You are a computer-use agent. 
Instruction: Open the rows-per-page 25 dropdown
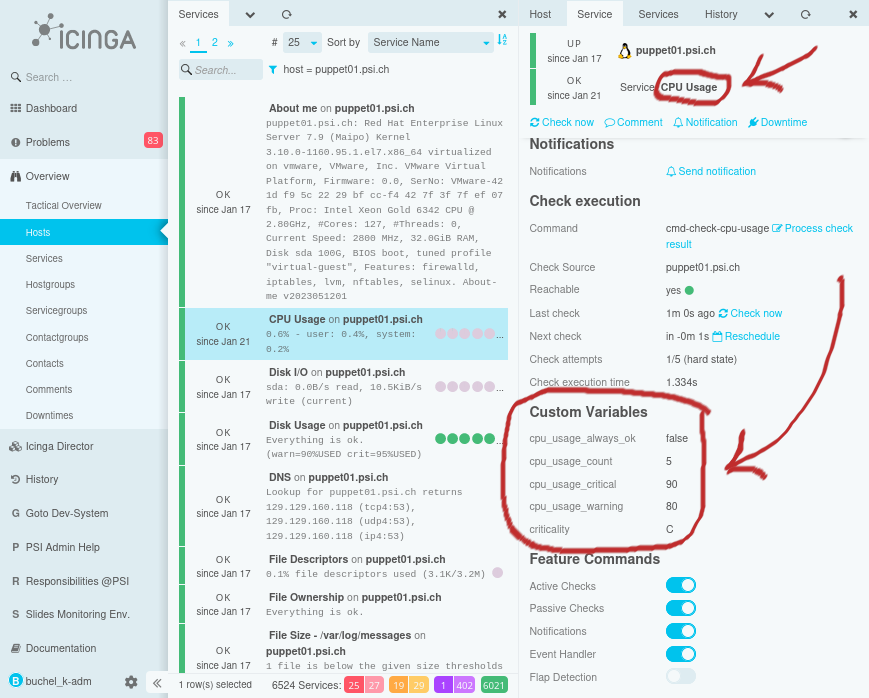[x=302, y=42]
